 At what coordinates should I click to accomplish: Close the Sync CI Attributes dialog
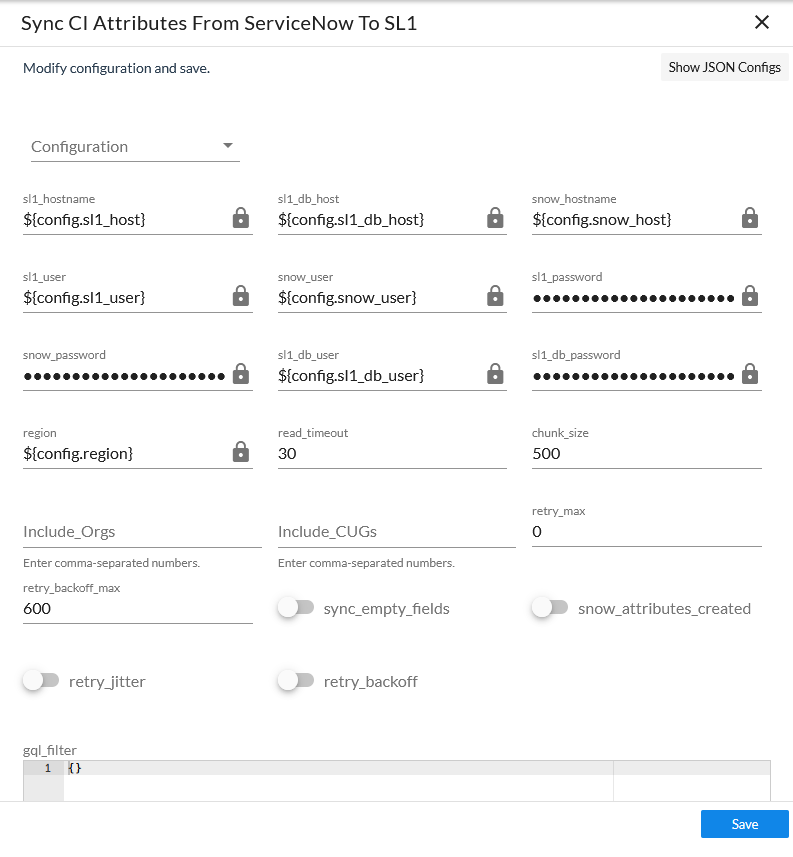[762, 22]
